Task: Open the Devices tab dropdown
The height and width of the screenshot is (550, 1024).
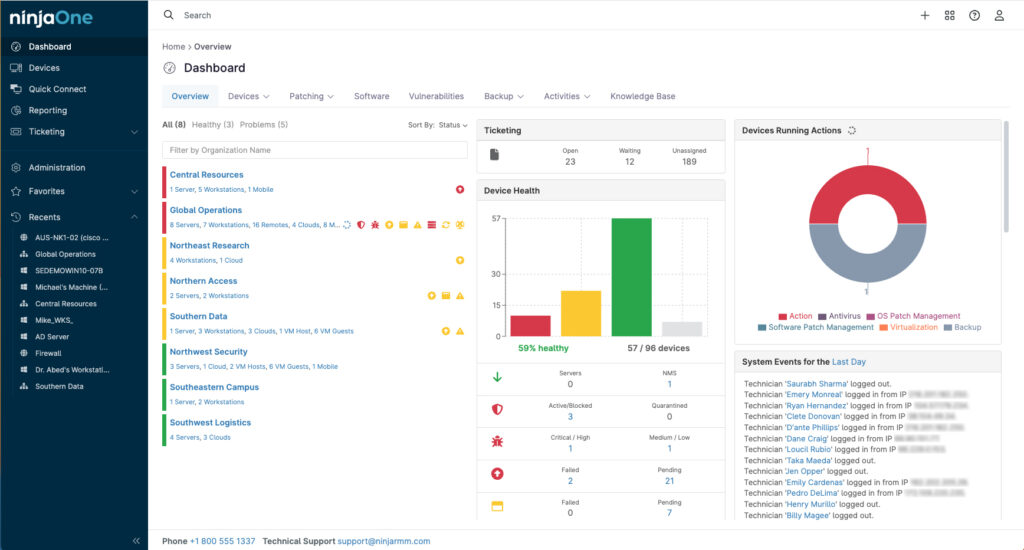Action: [248, 96]
